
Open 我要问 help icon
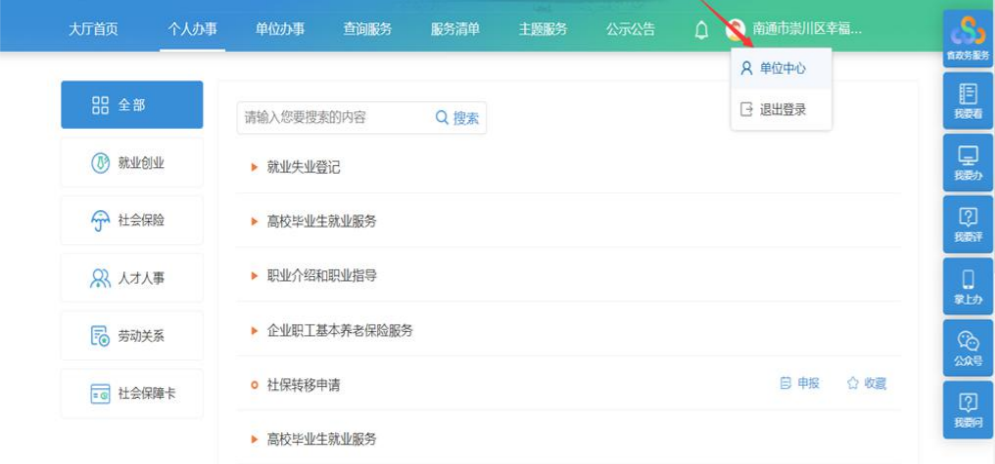(x=968, y=409)
